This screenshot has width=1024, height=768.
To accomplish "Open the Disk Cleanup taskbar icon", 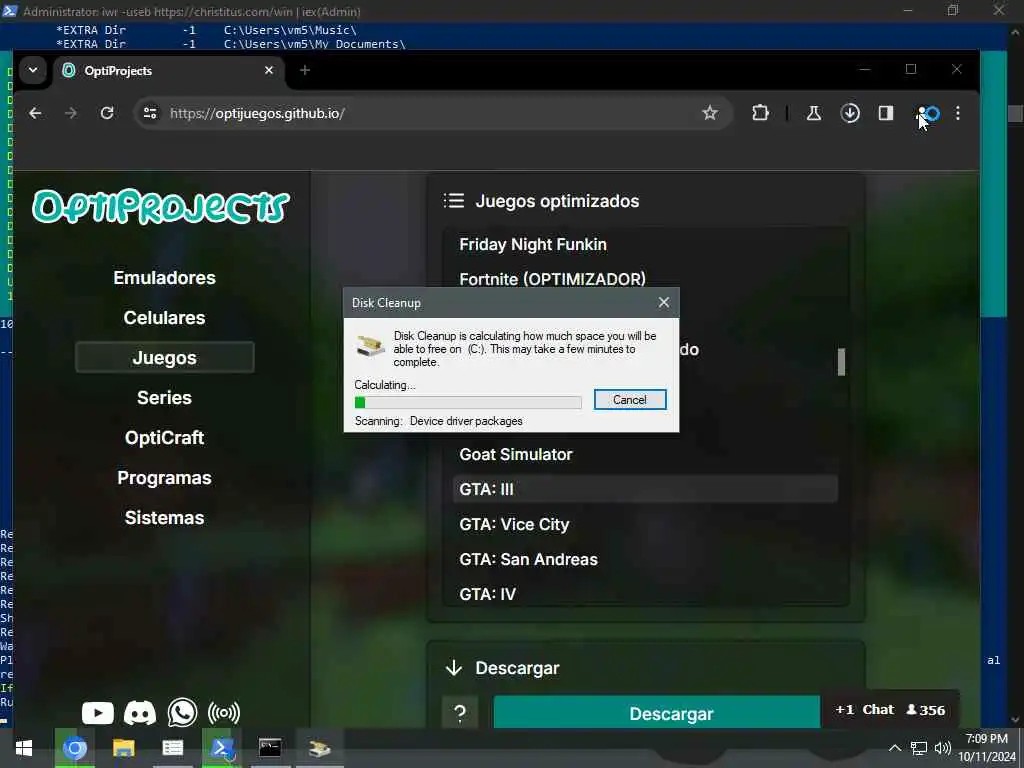I will (x=320, y=748).
